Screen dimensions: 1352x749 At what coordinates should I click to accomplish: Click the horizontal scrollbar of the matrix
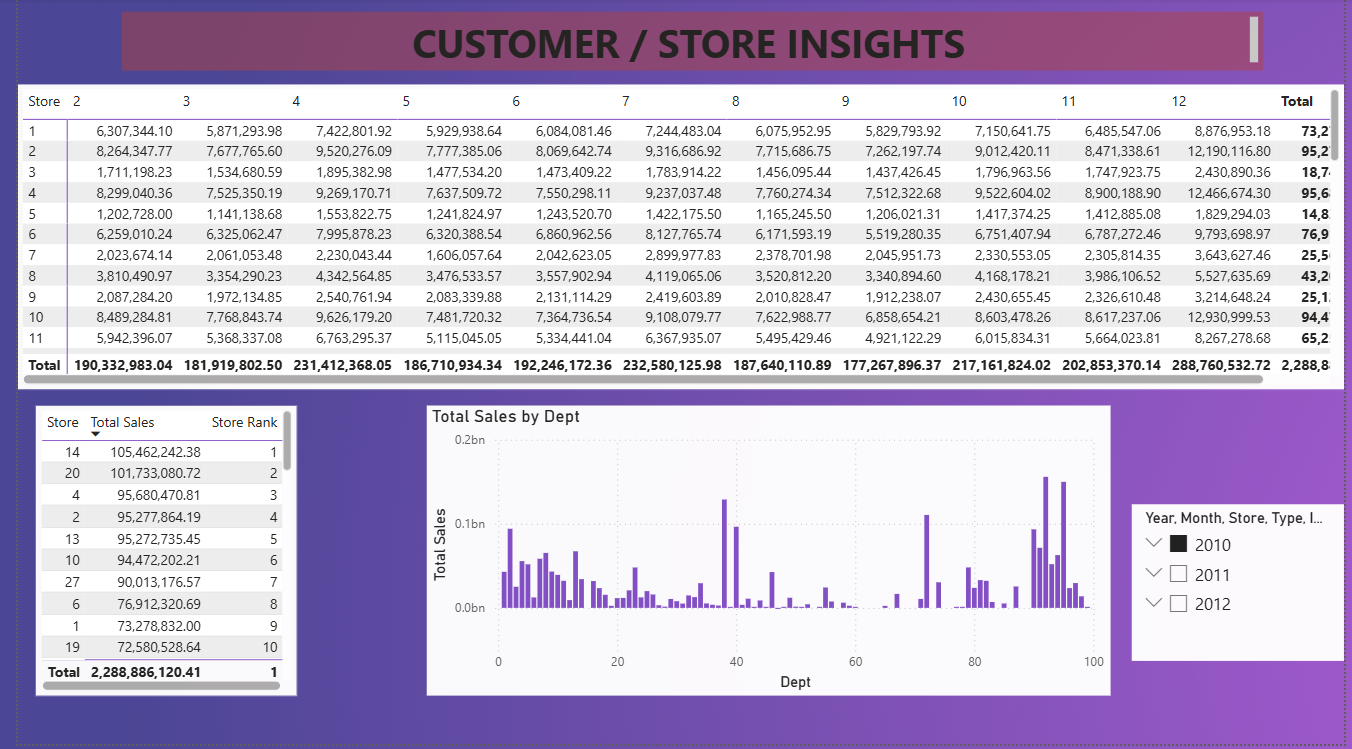tap(645, 379)
